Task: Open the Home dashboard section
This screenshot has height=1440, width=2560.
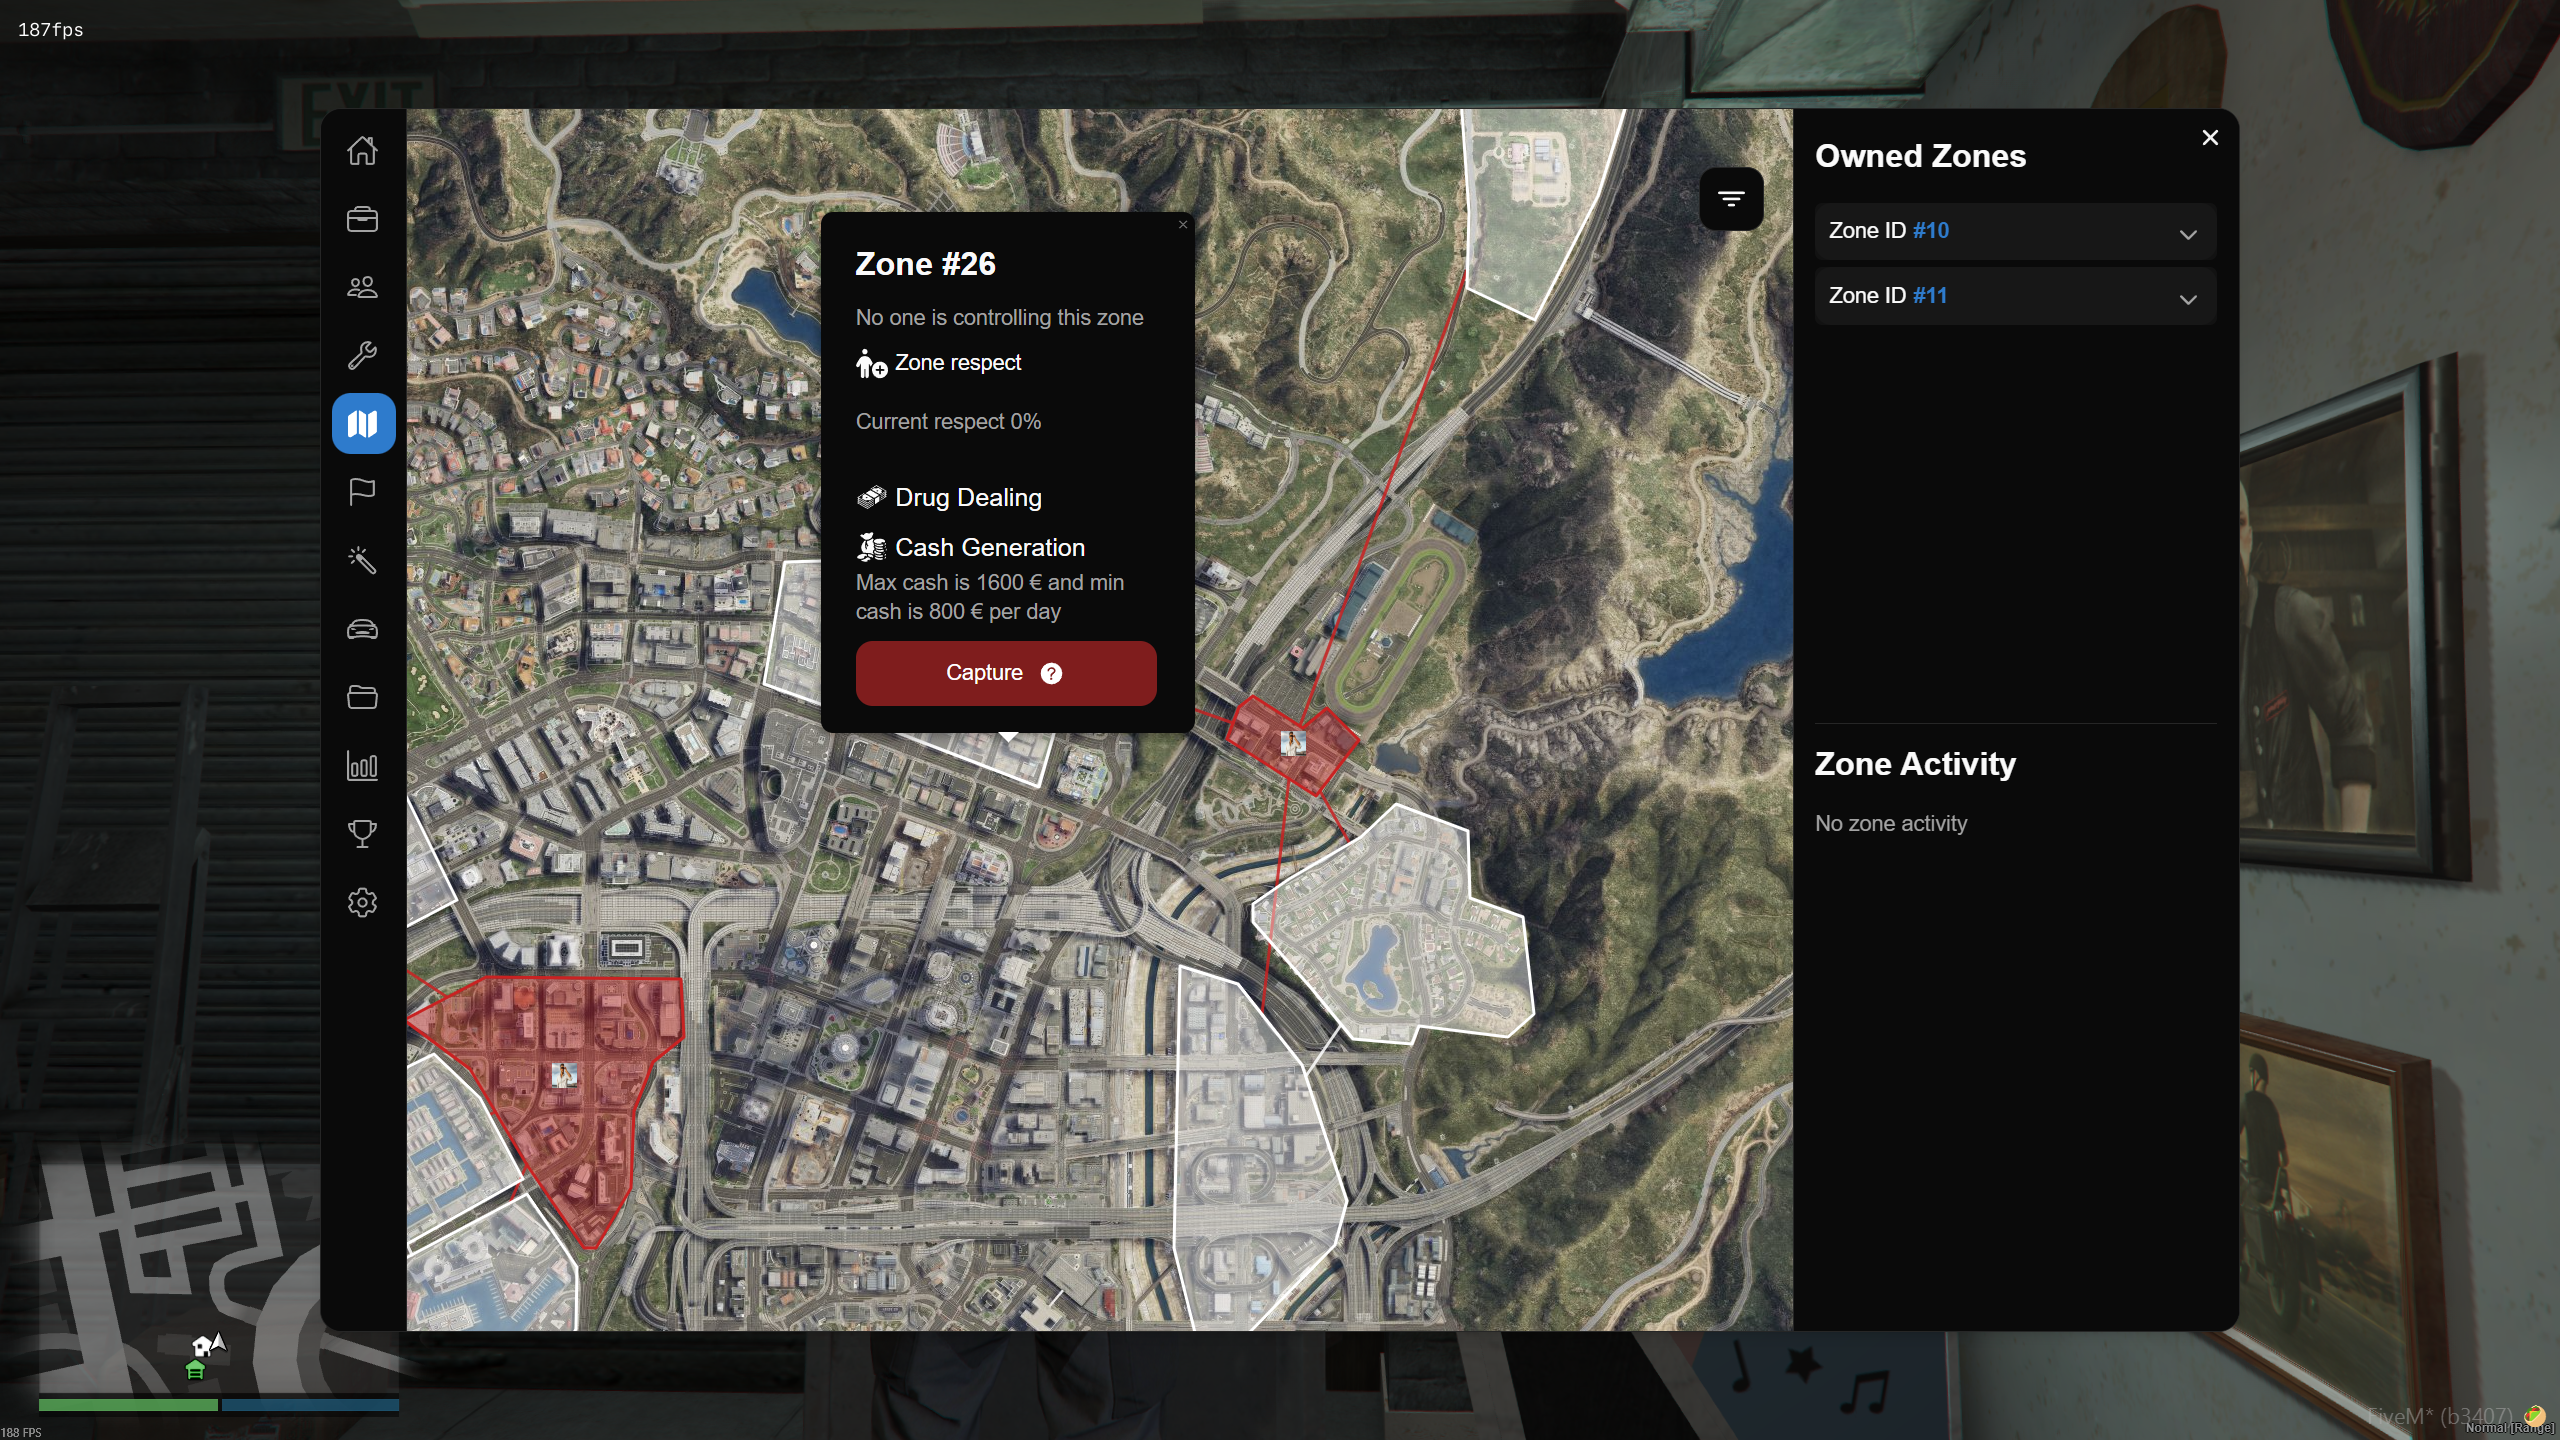Action: pos(362,151)
